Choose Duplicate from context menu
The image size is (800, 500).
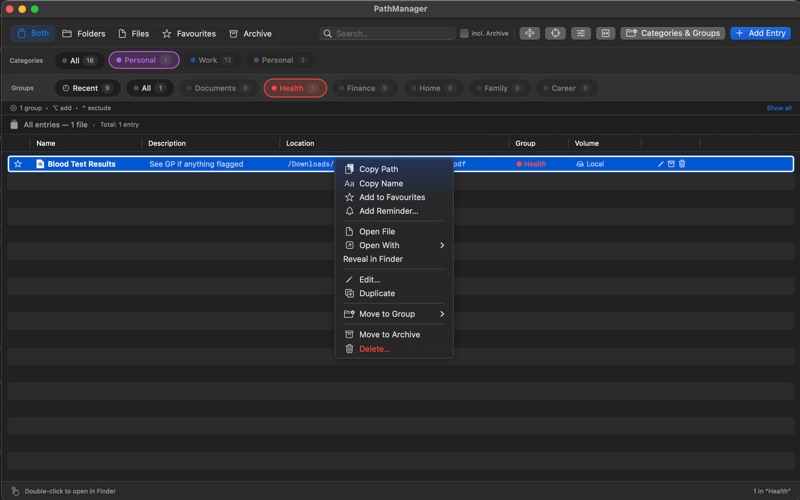tap(394, 293)
